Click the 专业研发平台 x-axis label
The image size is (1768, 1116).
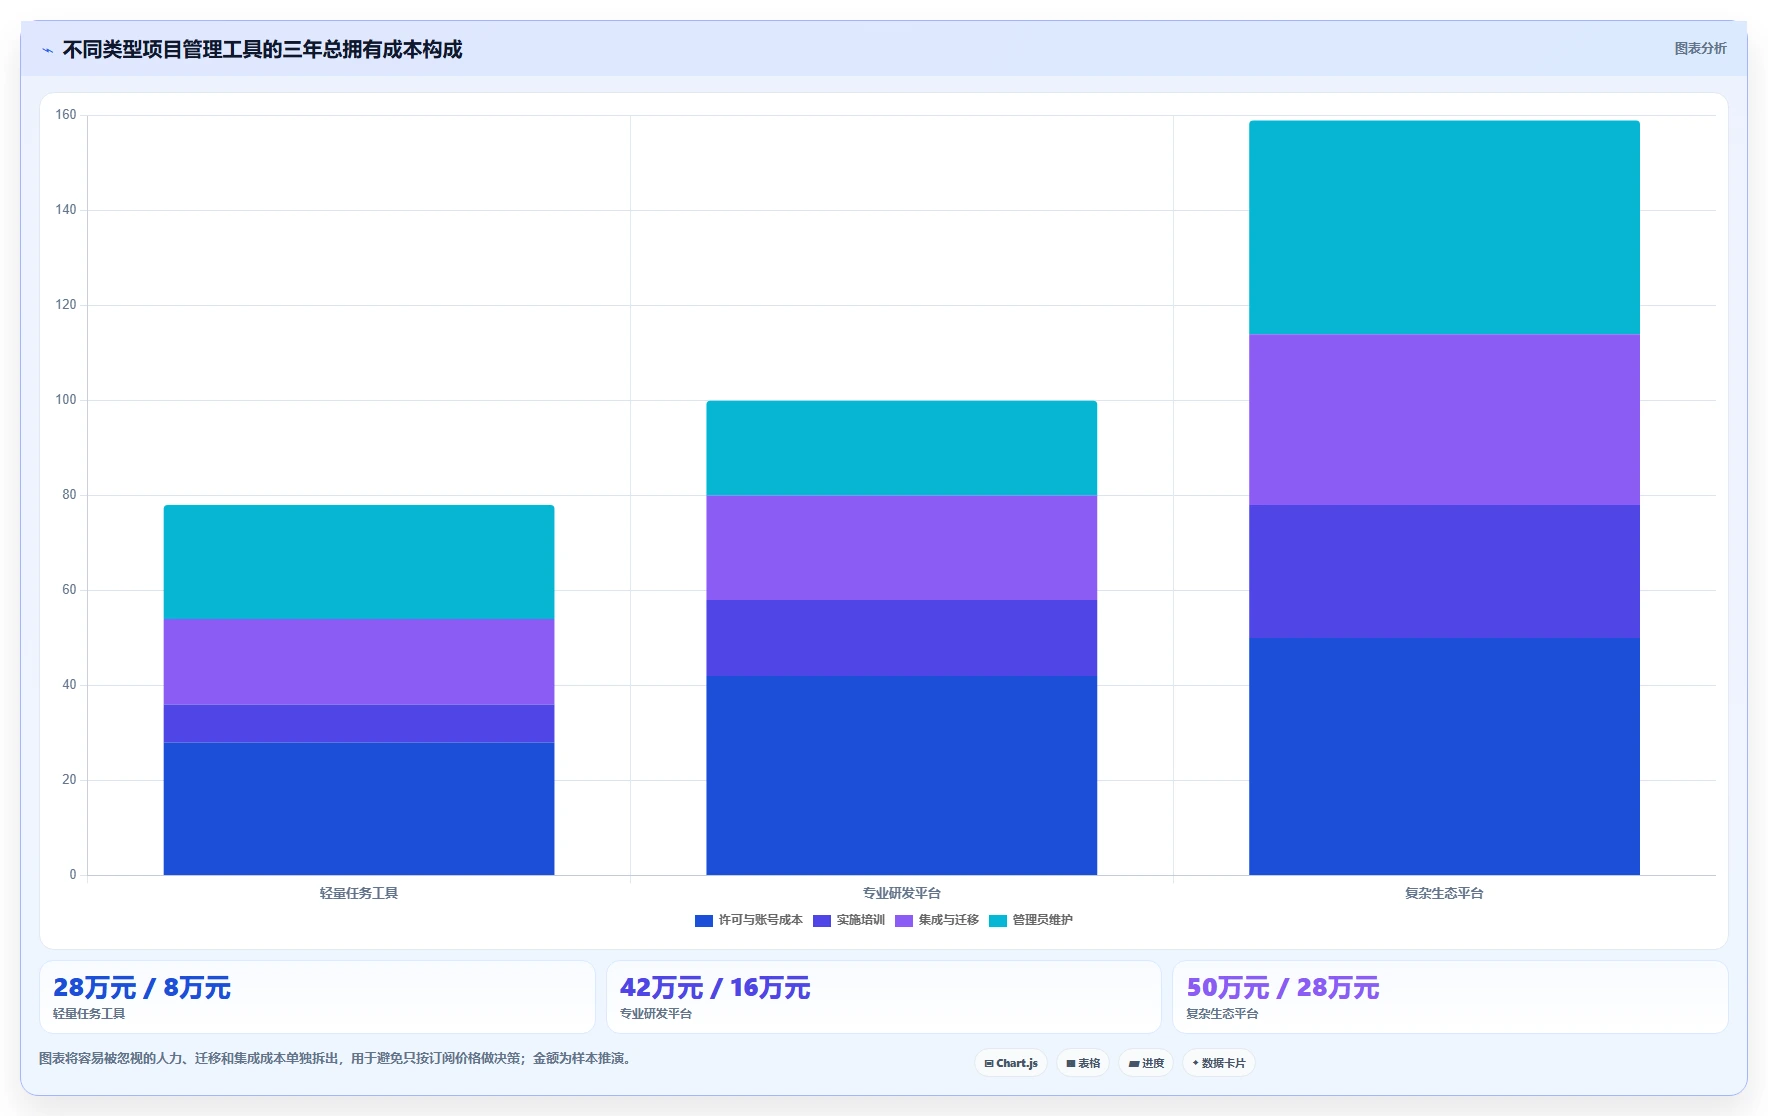901,893
